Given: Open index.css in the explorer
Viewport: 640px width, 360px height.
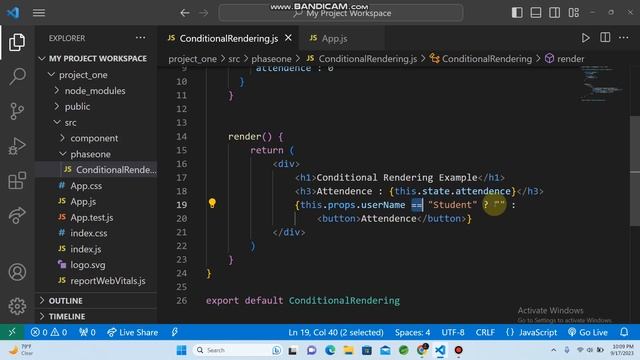Looking at the screenshot, I should (x=96, y=233).
